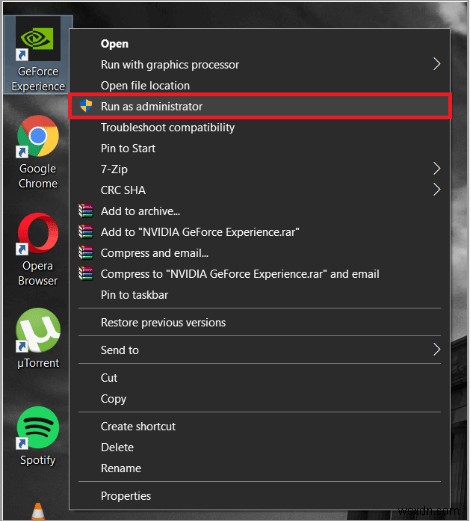Select the GeForce Experience desktop shortcut
Viewport: 471px width, 521px height.
coord(38,54)
